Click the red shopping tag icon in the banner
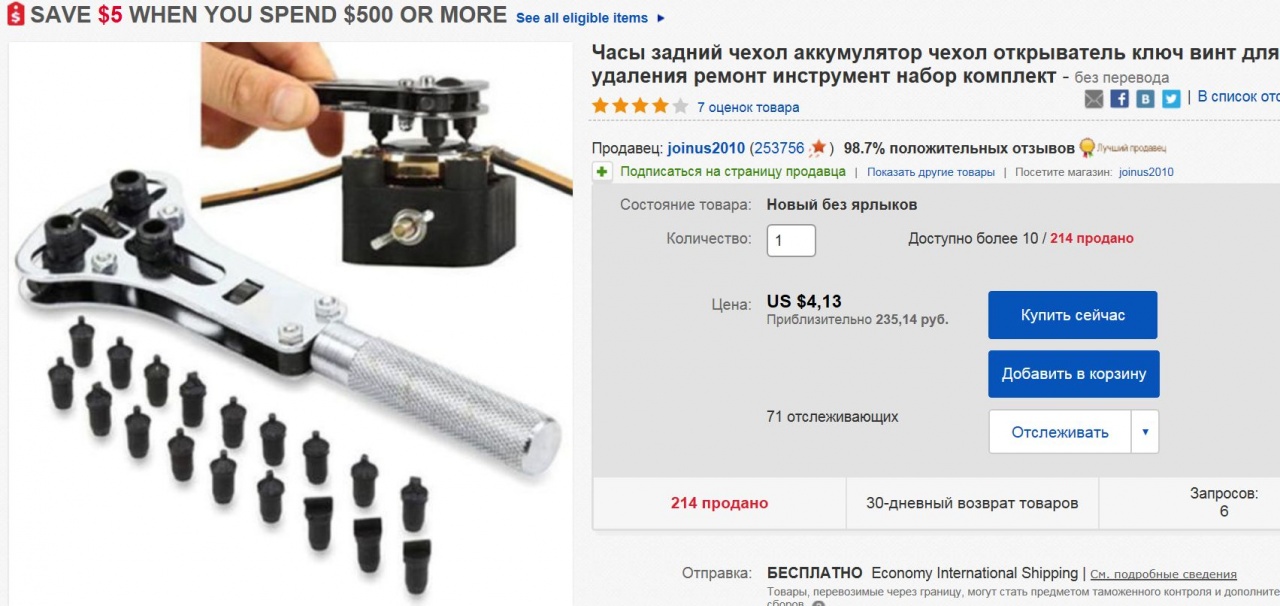Image resolution: width=1280 pixels, height=606 pixels. (x=13, y=16)
